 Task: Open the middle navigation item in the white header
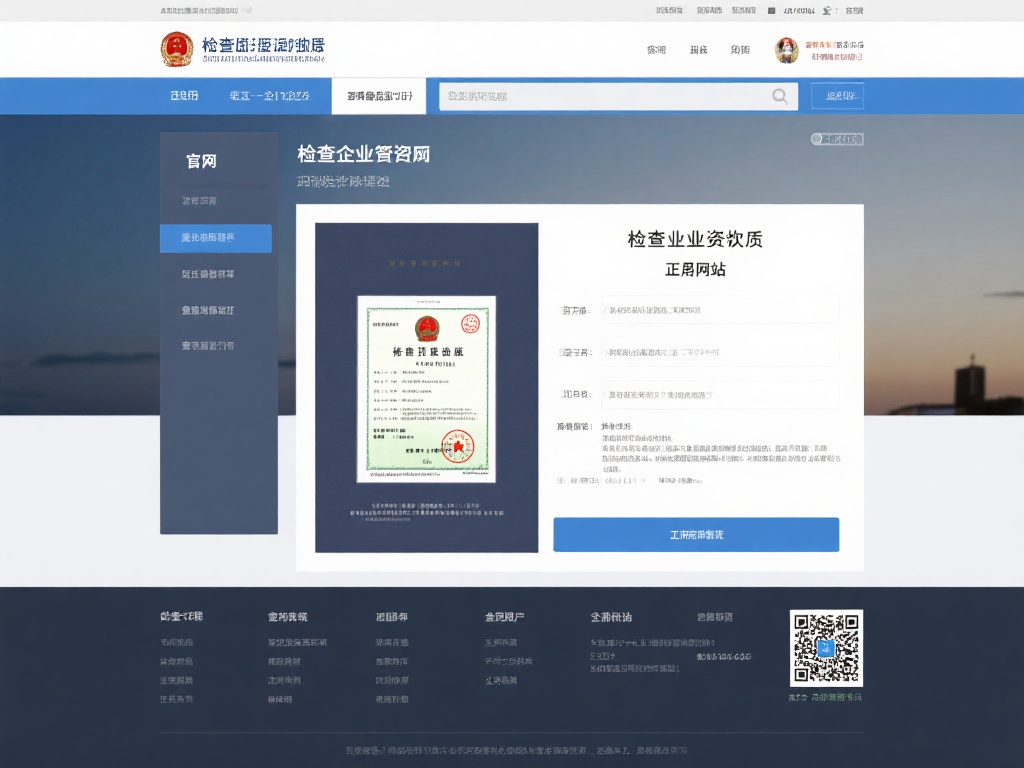point(697,49)
